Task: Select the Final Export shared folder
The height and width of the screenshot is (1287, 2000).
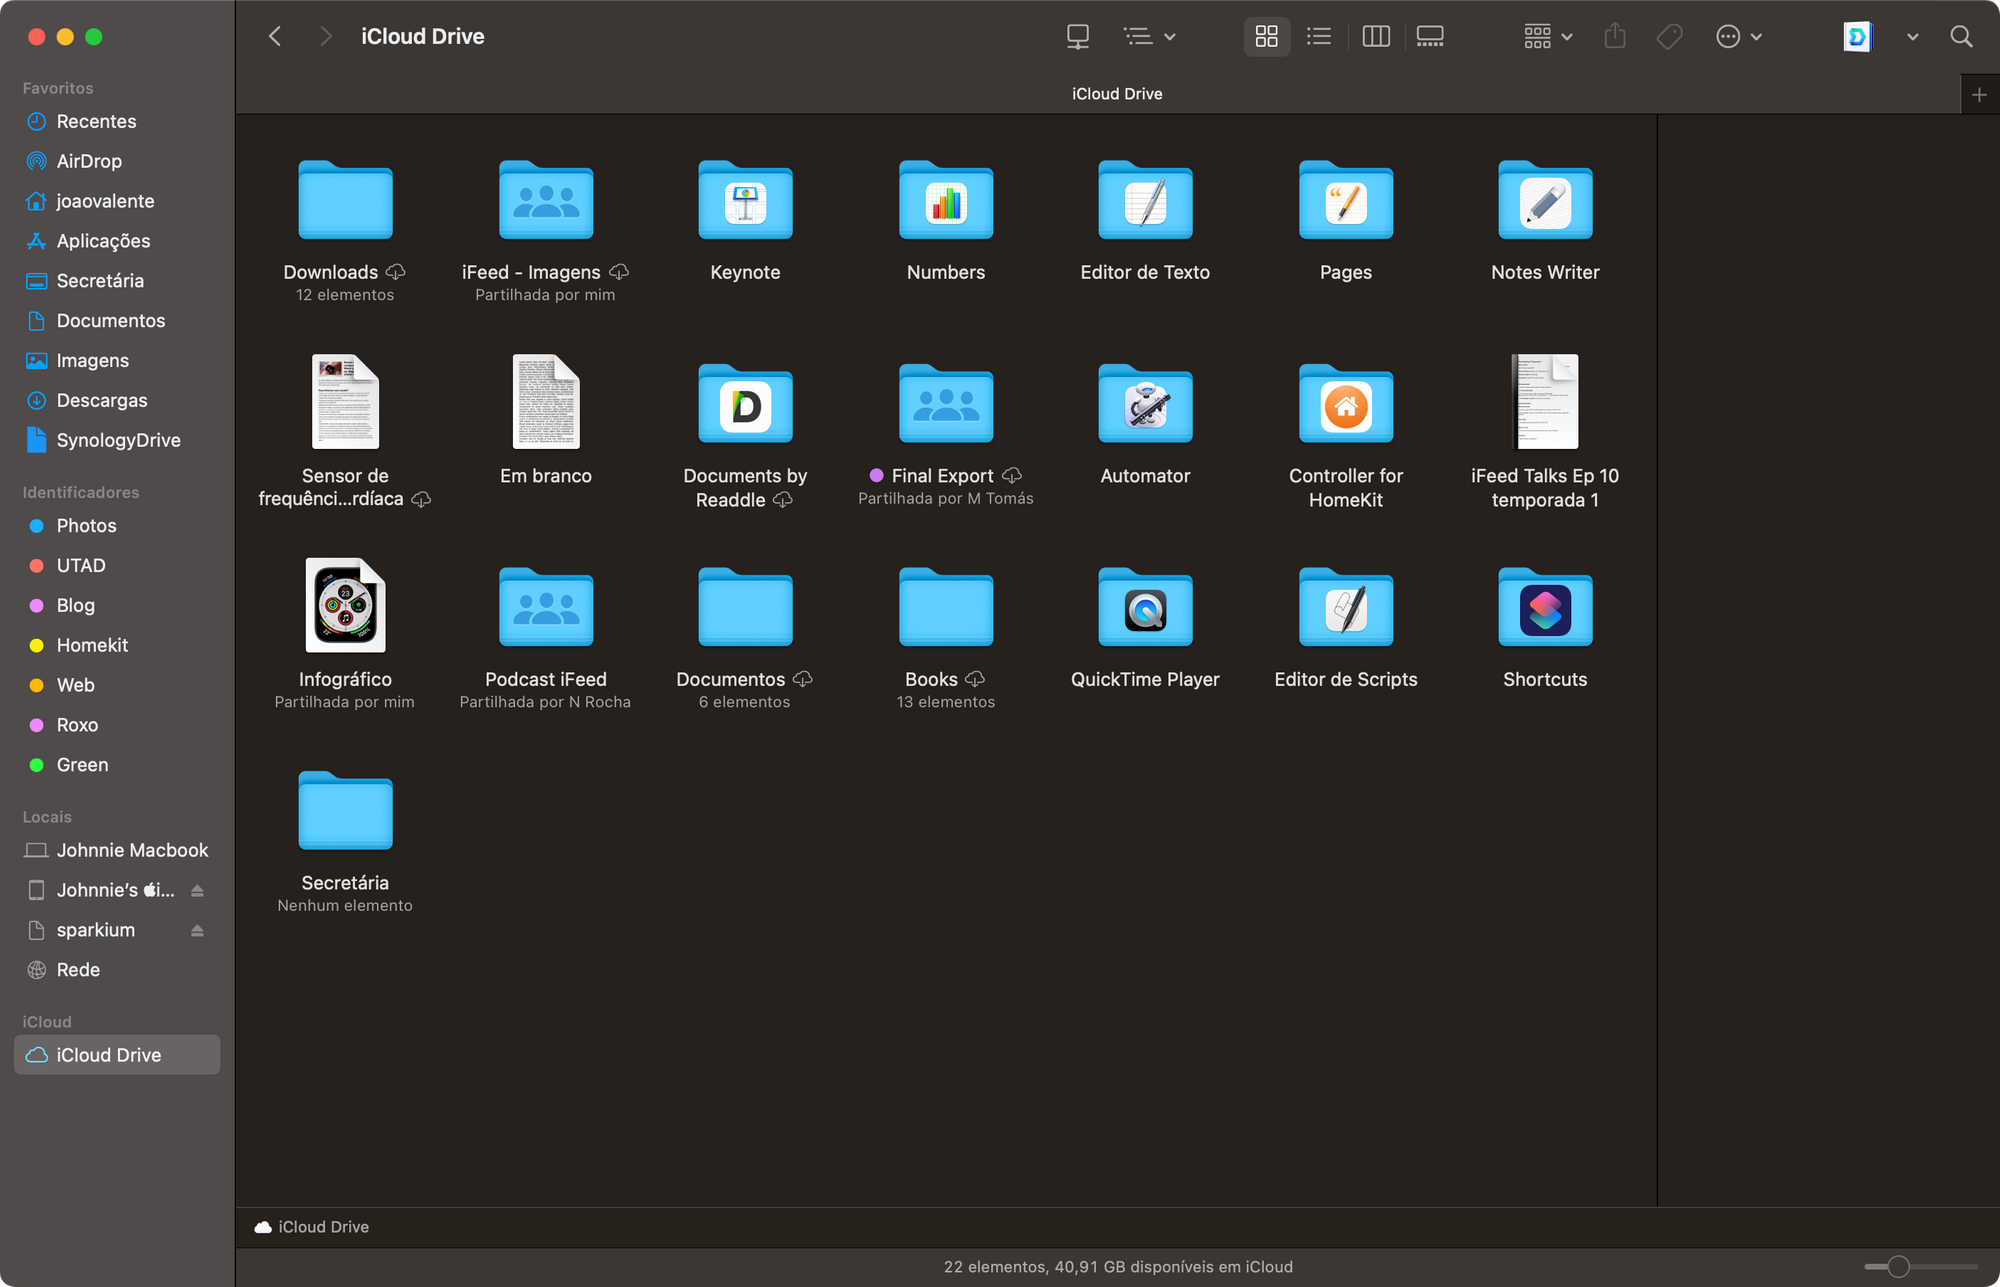Action: [945, 404]
